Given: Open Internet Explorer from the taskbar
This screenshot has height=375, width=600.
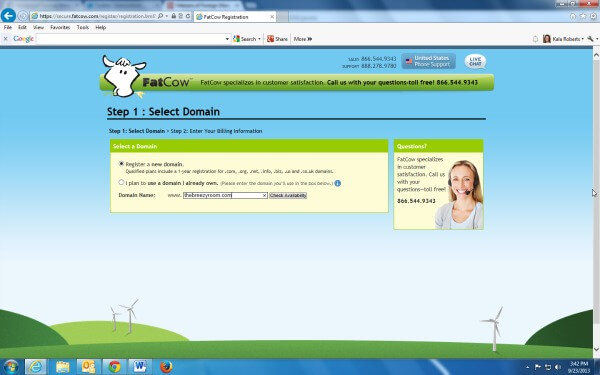Looking at the screenshot, I should pos(36,367).
